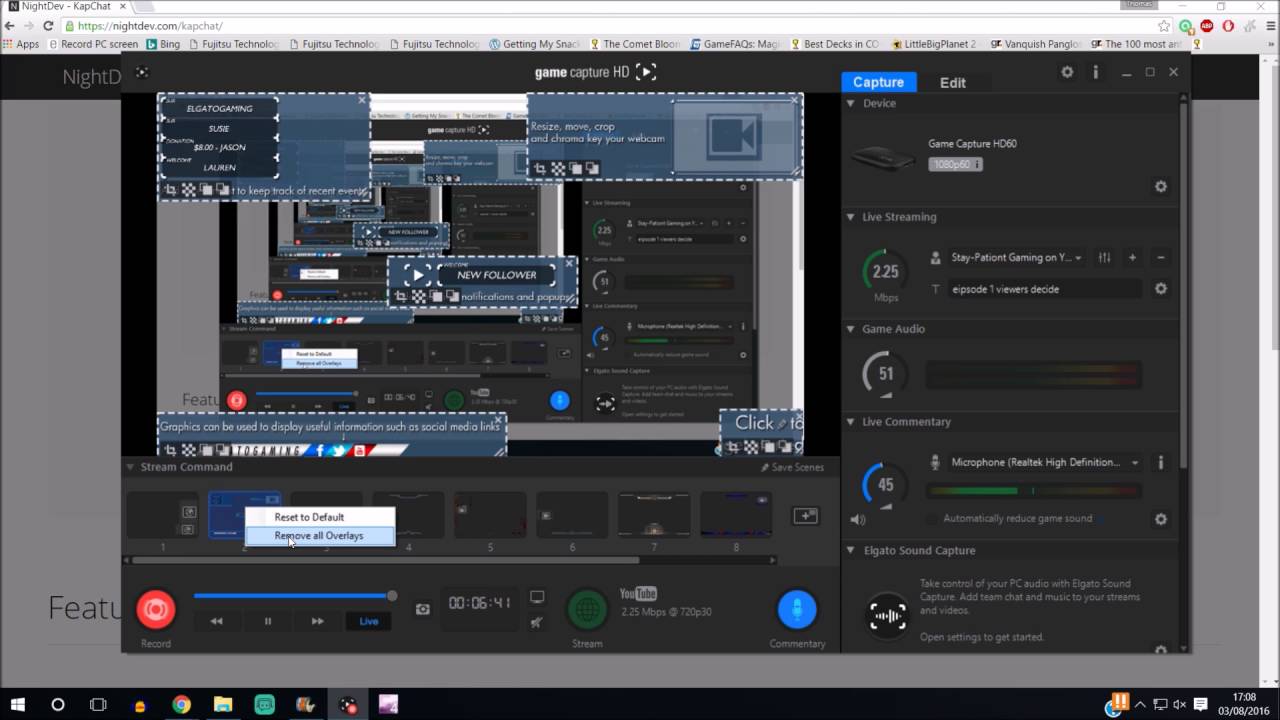The width and height of the screenshot is (1280, 720).
Task: Open the Device settings gear
Action: [1161, 187]
